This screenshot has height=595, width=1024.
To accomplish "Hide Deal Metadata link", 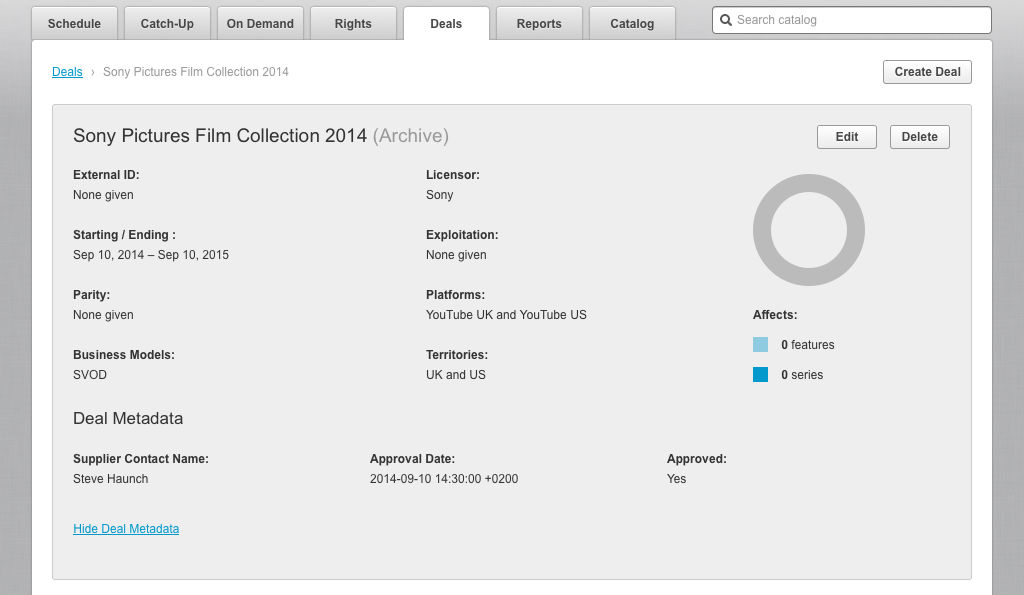I will (x=126, y=528).
